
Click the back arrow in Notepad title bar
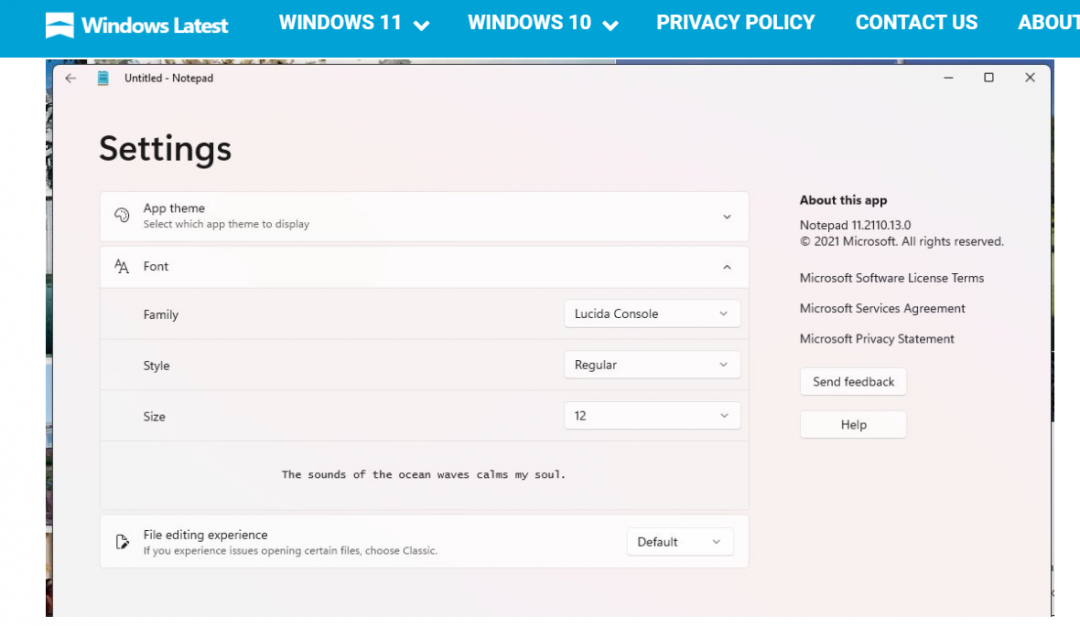pyautogui.click(x=70, y=78)
